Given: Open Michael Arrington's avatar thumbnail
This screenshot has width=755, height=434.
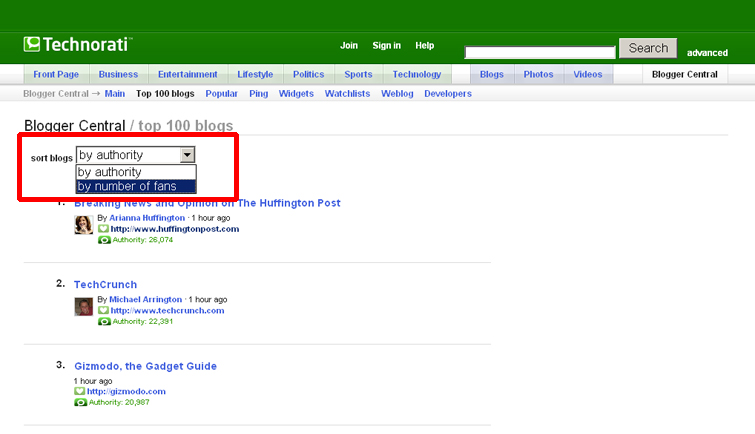Looking at the screenshot, I should 83,306.
